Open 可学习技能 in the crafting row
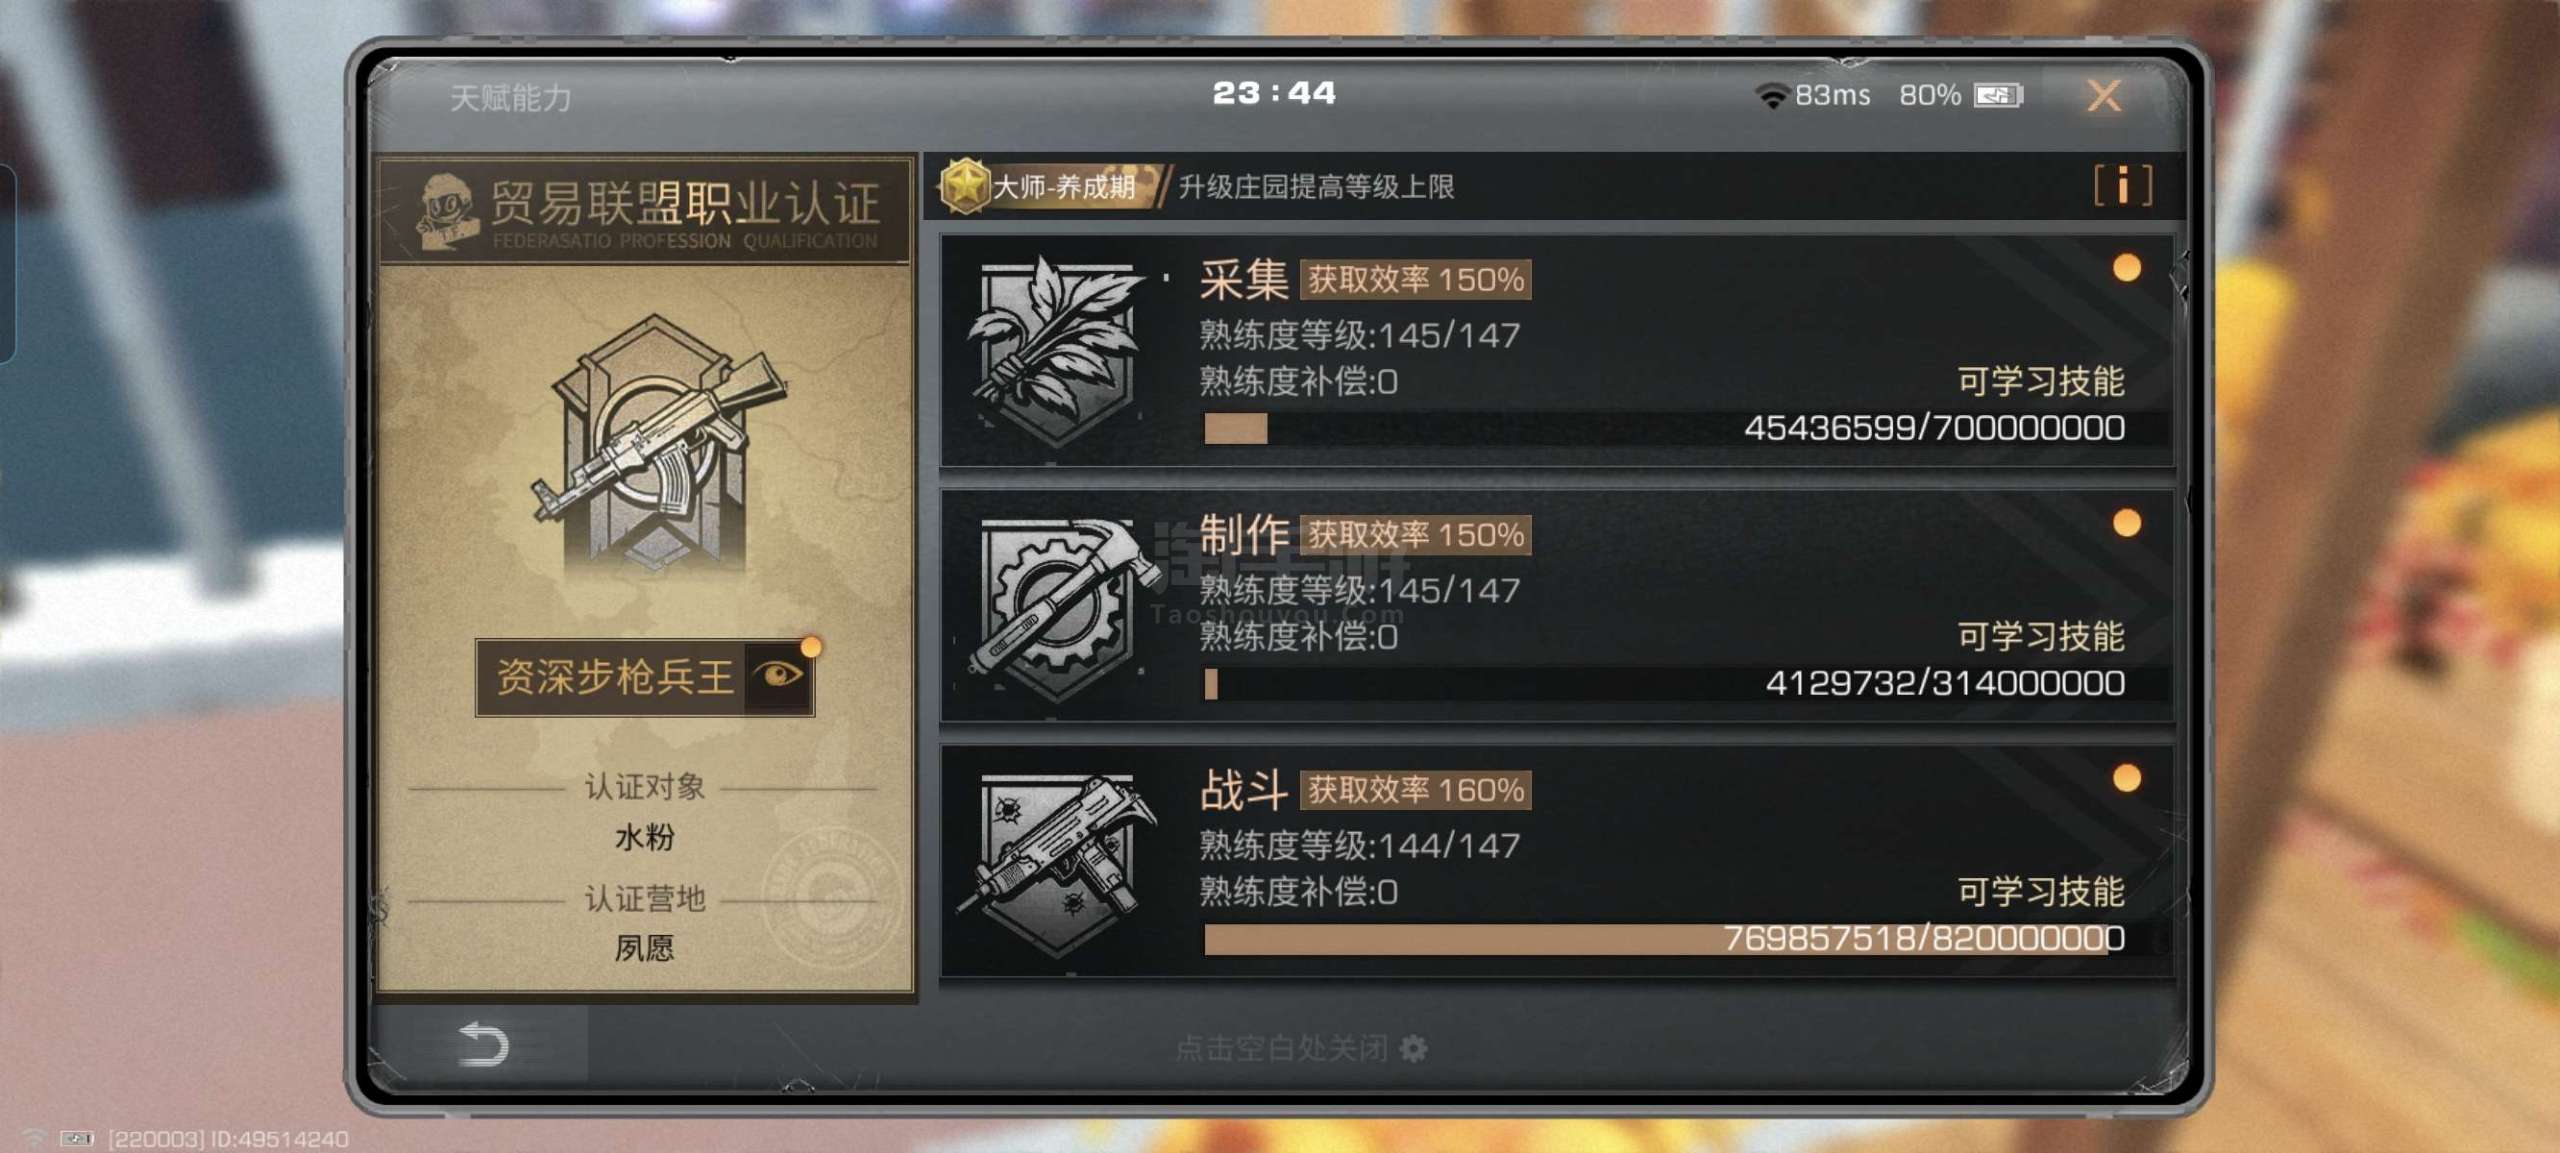2560x1153 pixels. tap(2040, 636)
